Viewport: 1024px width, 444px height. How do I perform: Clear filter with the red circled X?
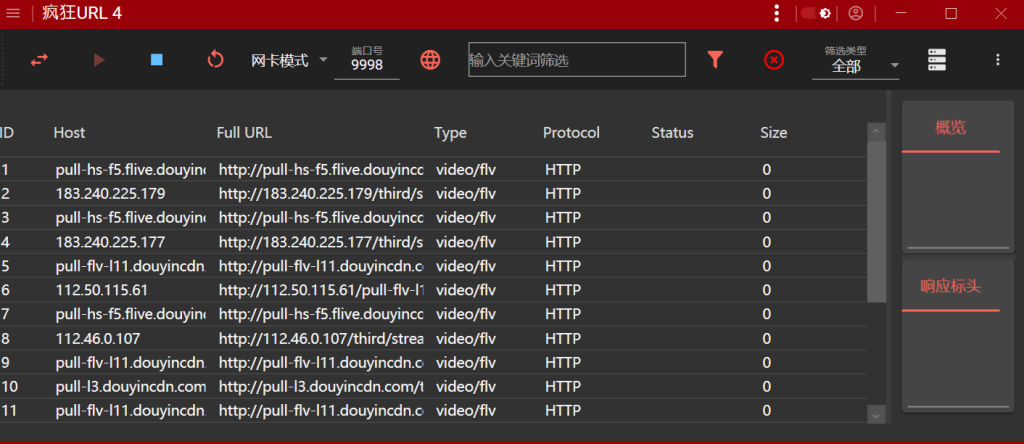click(774, 60)
